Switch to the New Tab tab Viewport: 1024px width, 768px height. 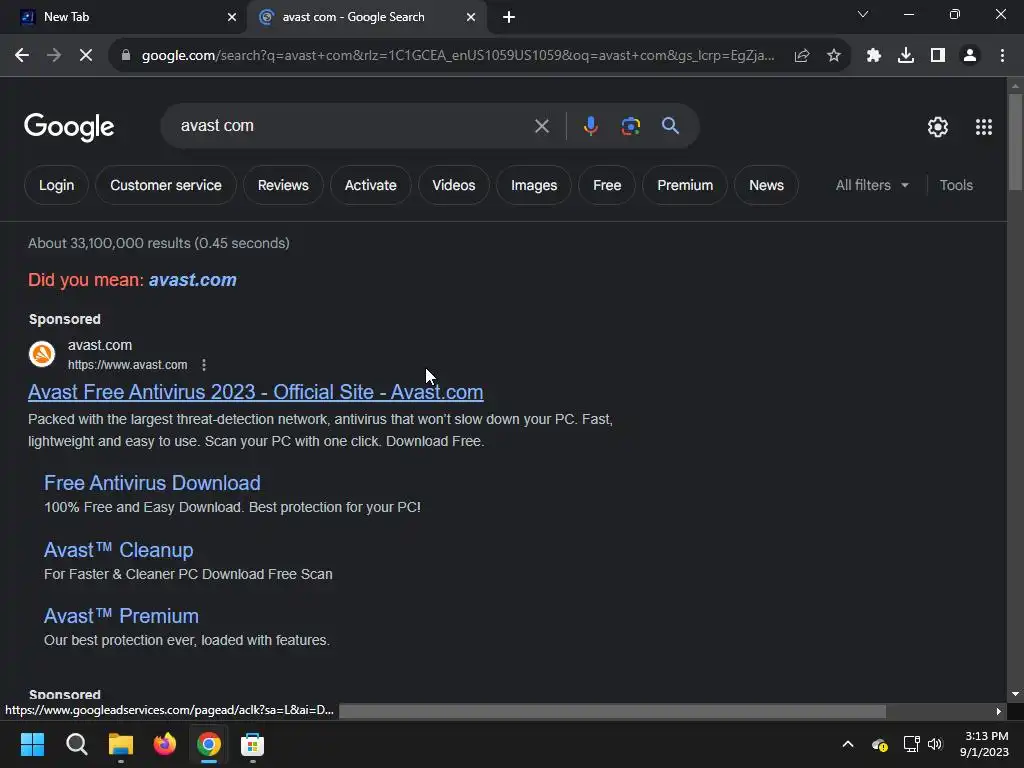tap(123, 17)
